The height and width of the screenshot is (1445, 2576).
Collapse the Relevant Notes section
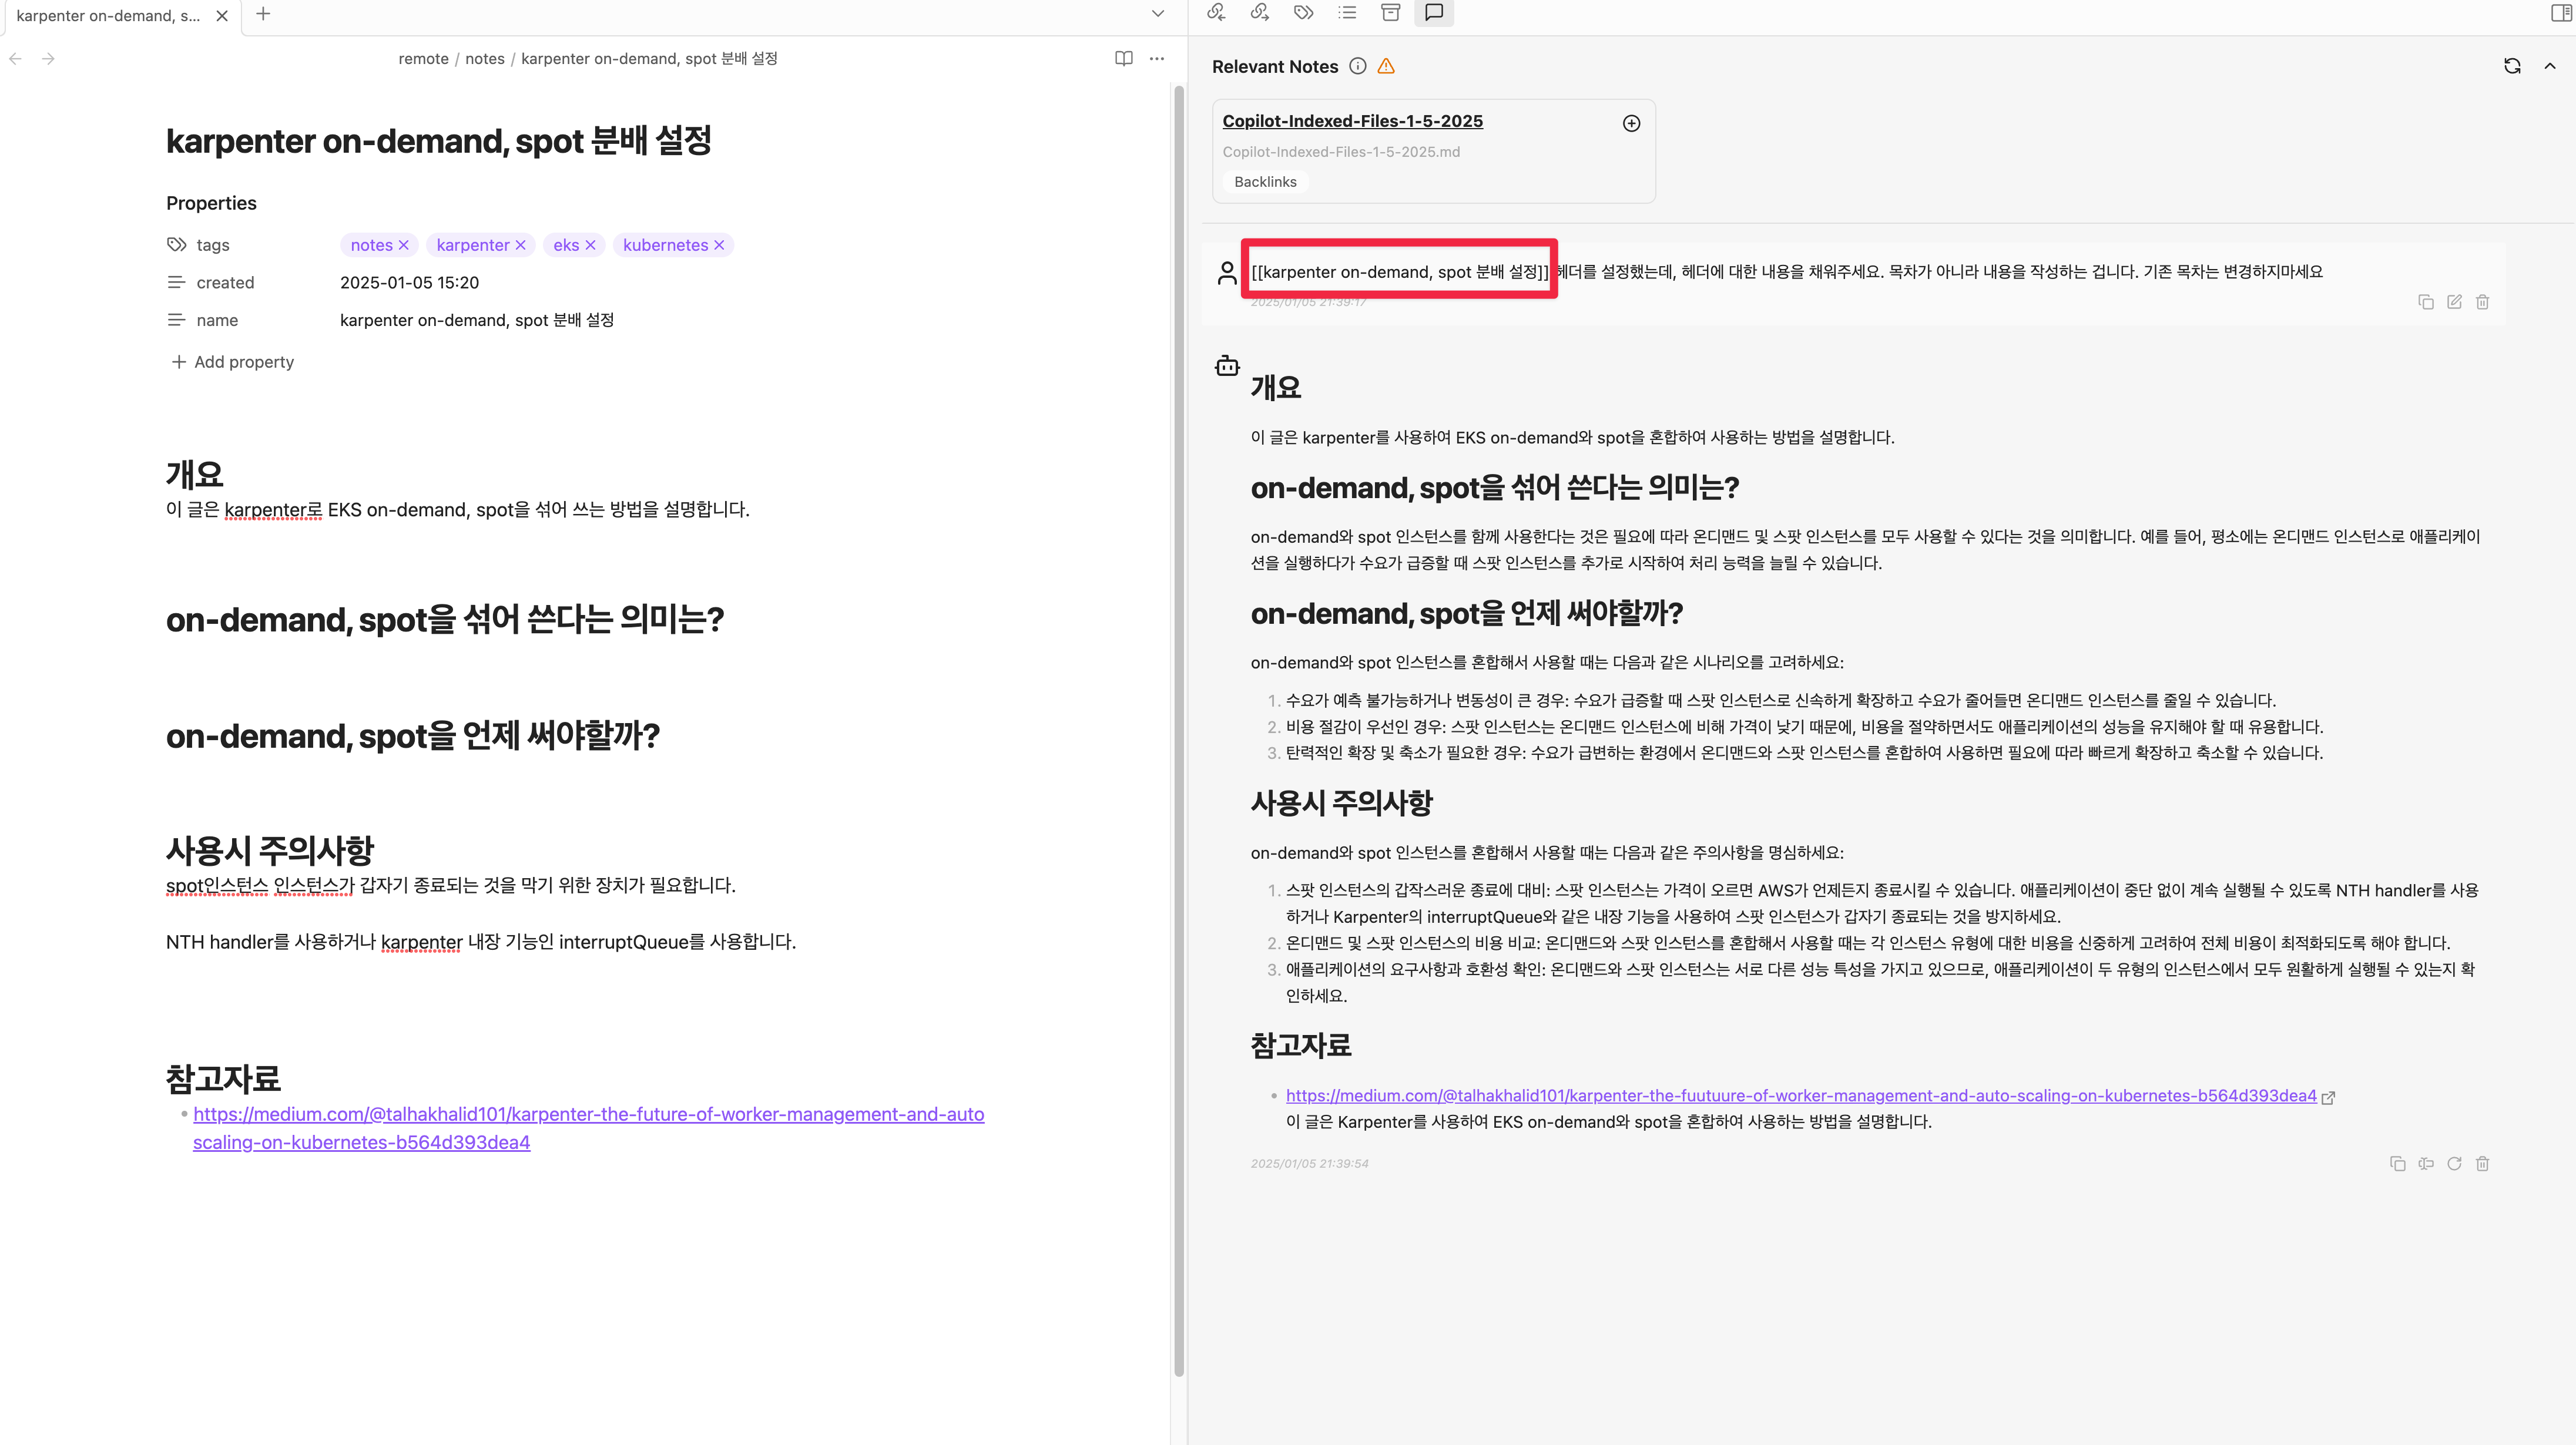tap(2549, 66)
